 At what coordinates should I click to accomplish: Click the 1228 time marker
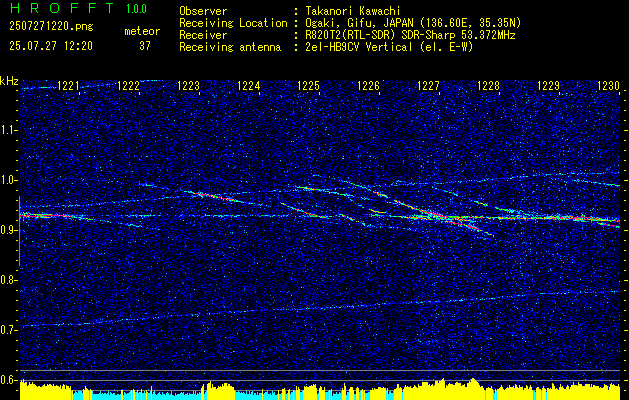click(x=489, y=86)
